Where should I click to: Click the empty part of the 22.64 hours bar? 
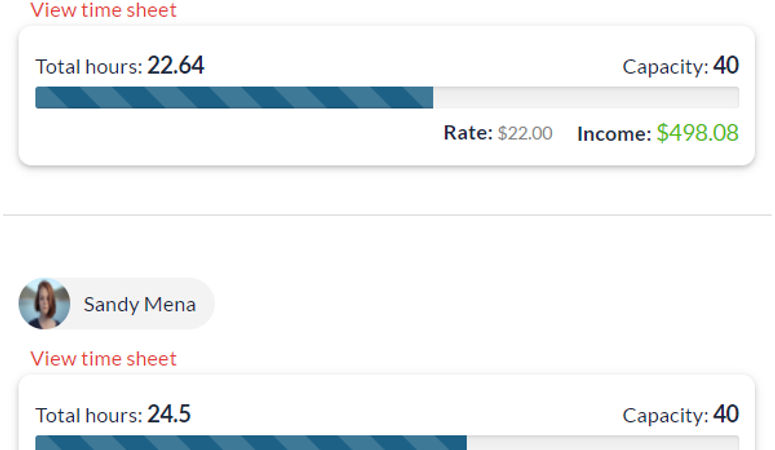click(586, 97)
